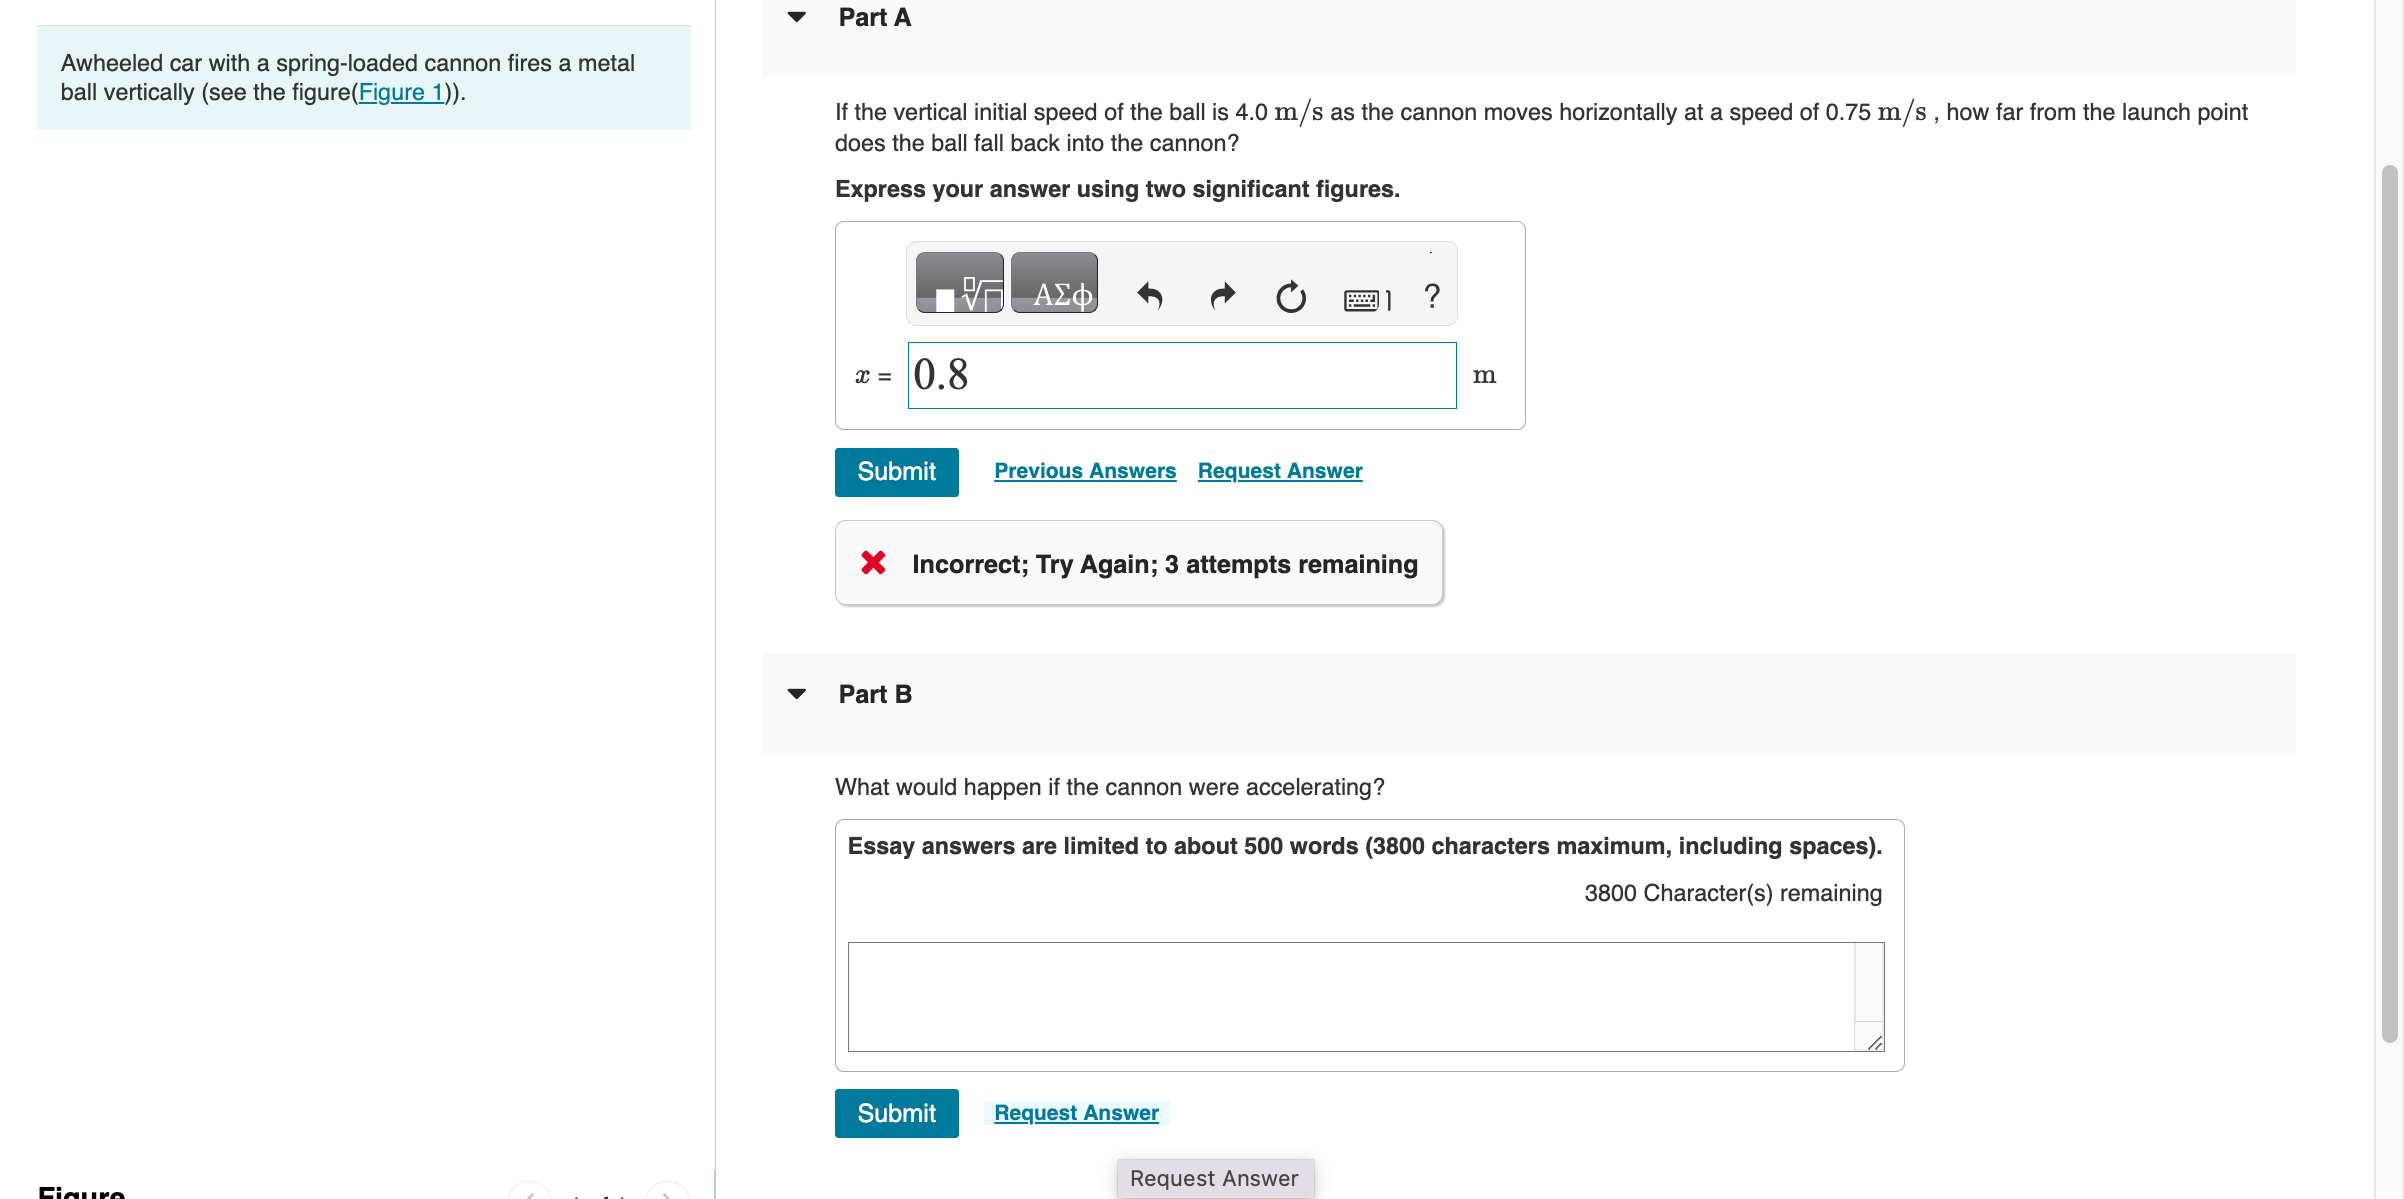Reset the answer with the circular arrow
Viewport: 2404px width, 1199px height.
[1290, 296]
